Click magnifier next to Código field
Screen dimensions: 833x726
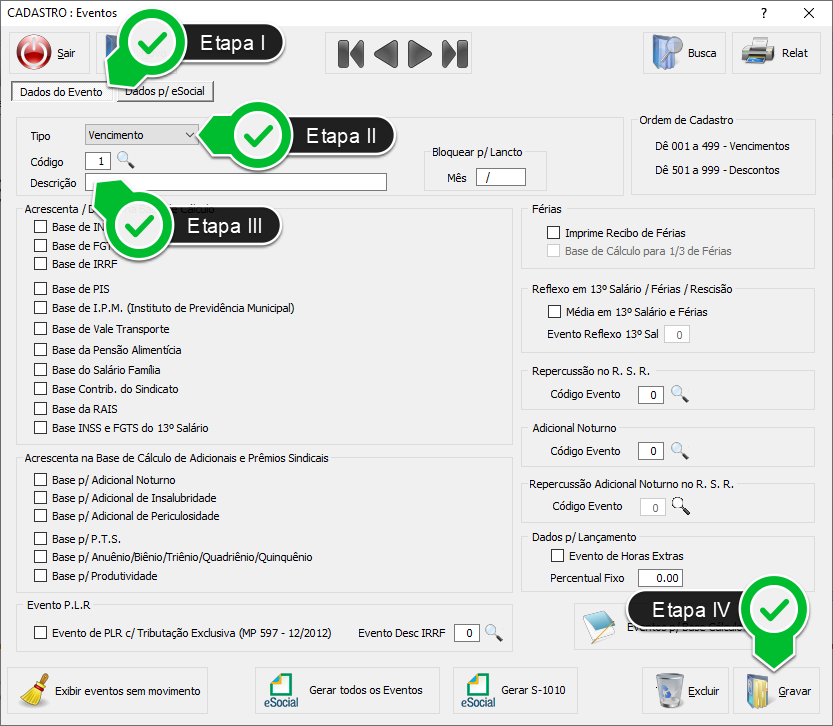(125, 160)
